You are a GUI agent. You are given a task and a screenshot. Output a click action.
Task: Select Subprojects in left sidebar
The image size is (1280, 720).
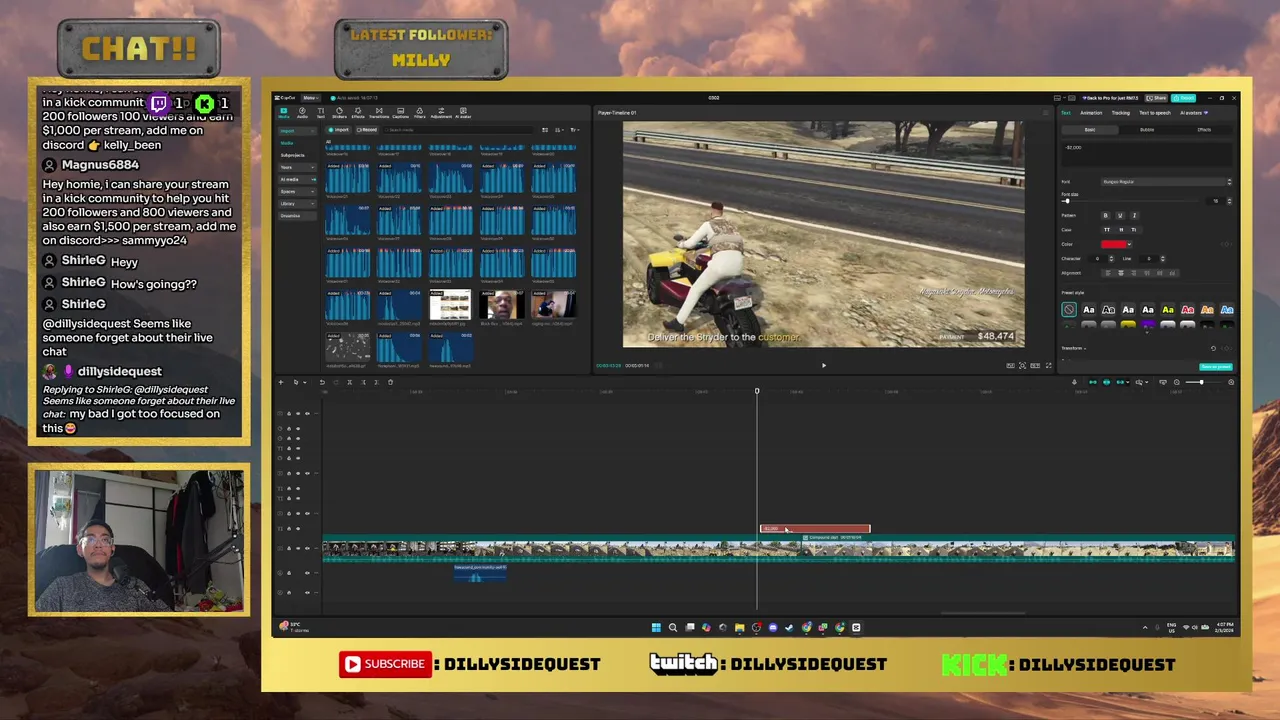[x=293, y=155]
